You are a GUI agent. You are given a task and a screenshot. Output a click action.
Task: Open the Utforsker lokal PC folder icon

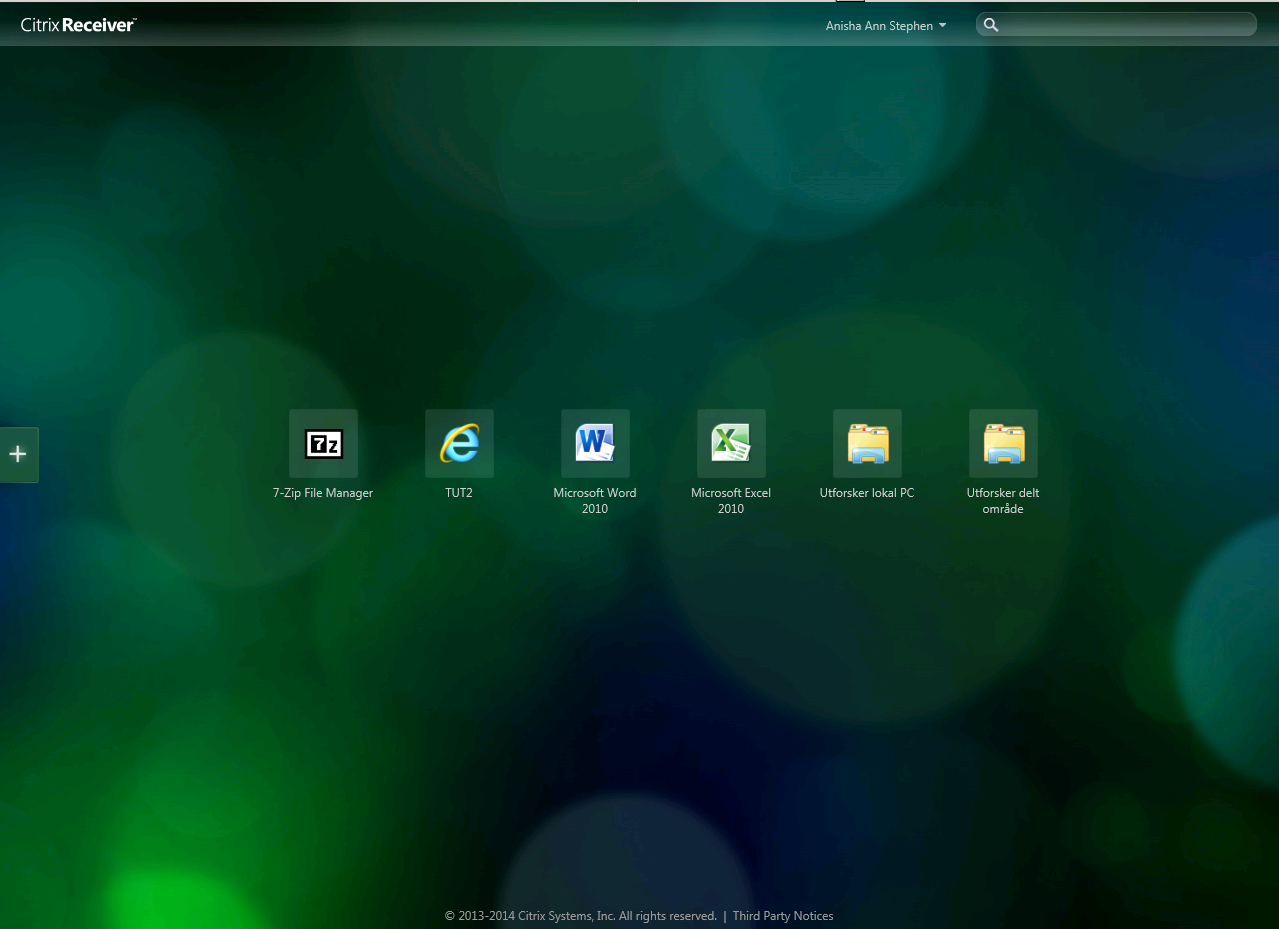[x=867, y=443]
